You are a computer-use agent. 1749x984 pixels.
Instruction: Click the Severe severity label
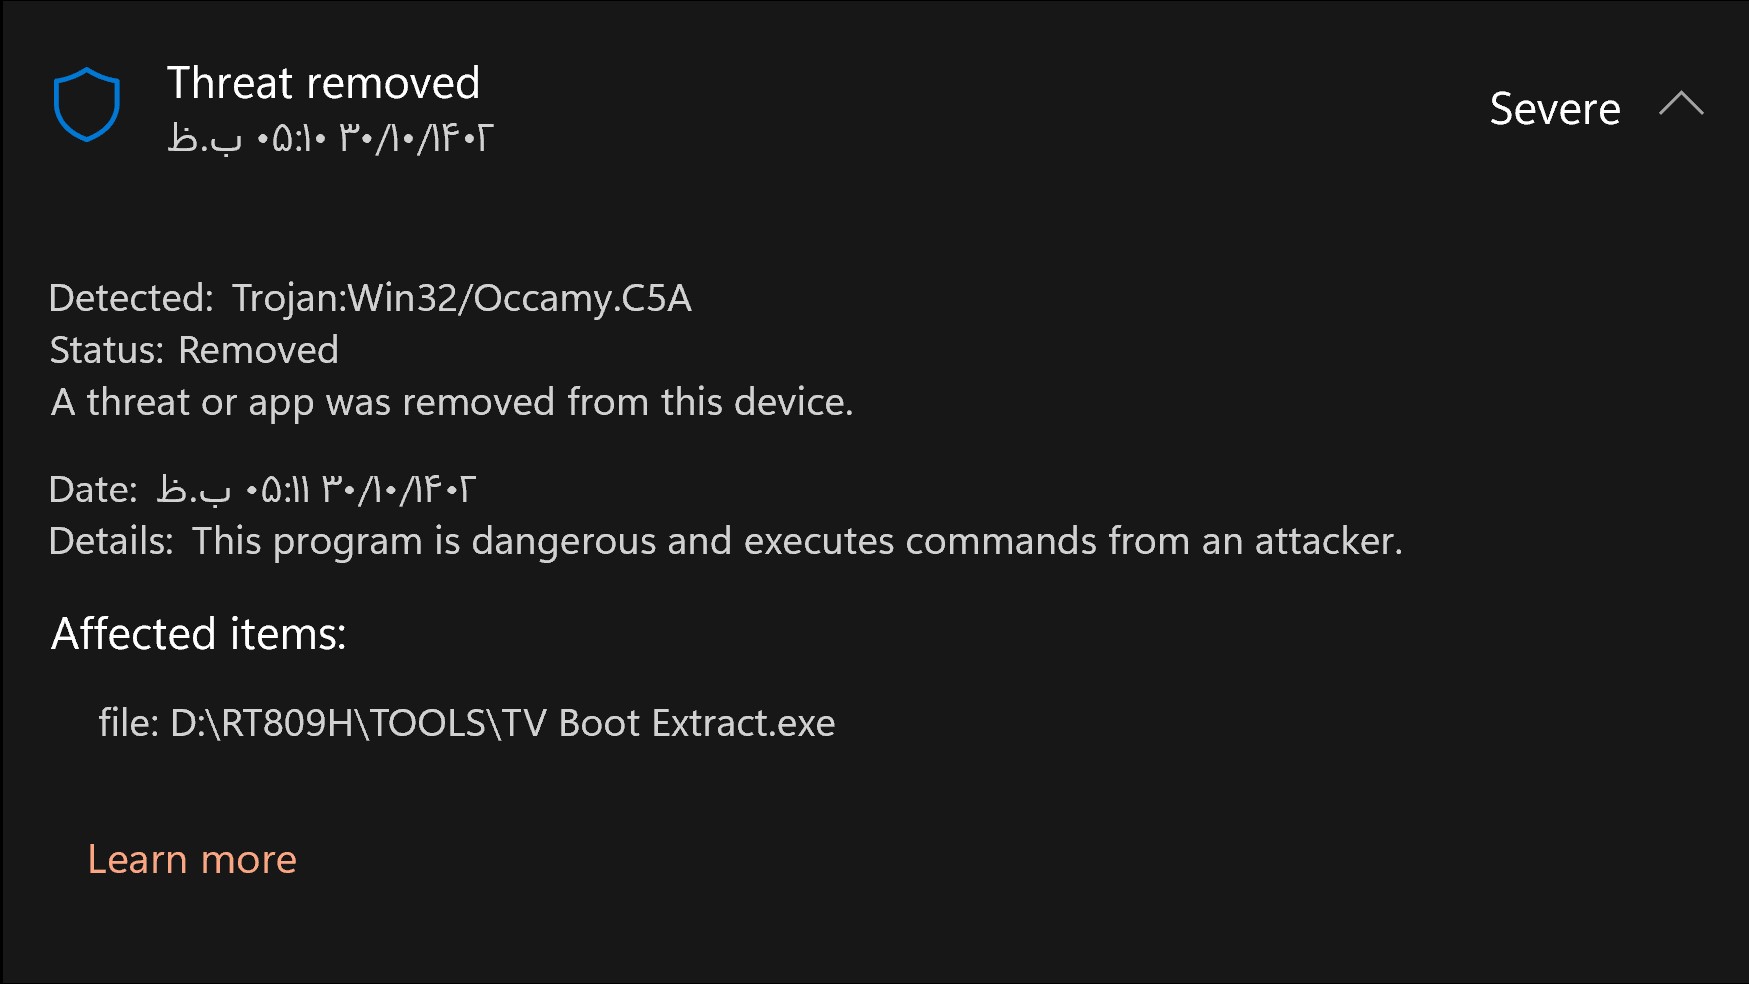1555,108
